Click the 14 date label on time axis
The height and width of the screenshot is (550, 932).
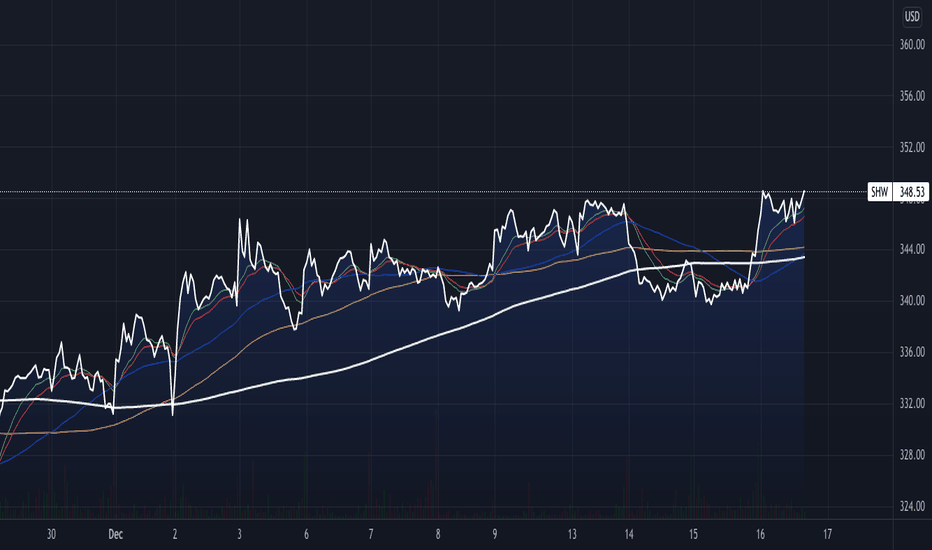[x=629, y=535]
